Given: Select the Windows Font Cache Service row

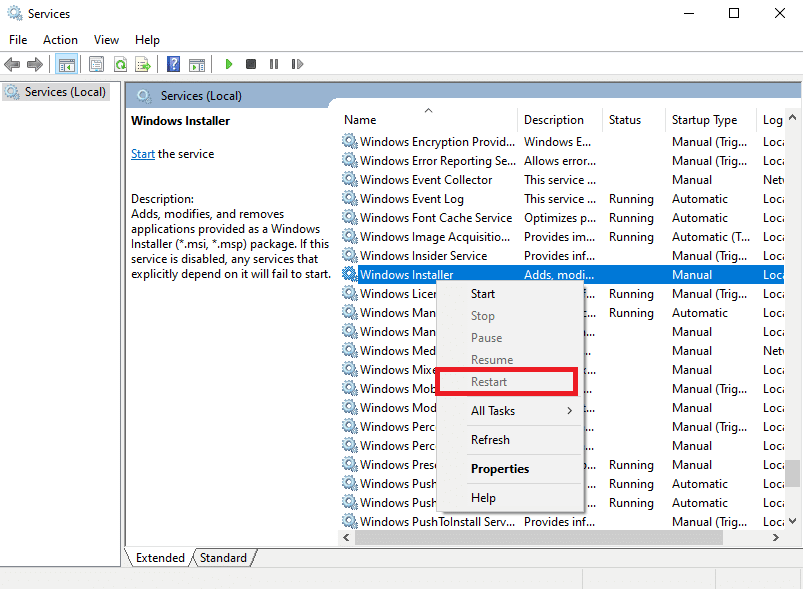Looking at the screenshot, I should coord(562,218).
